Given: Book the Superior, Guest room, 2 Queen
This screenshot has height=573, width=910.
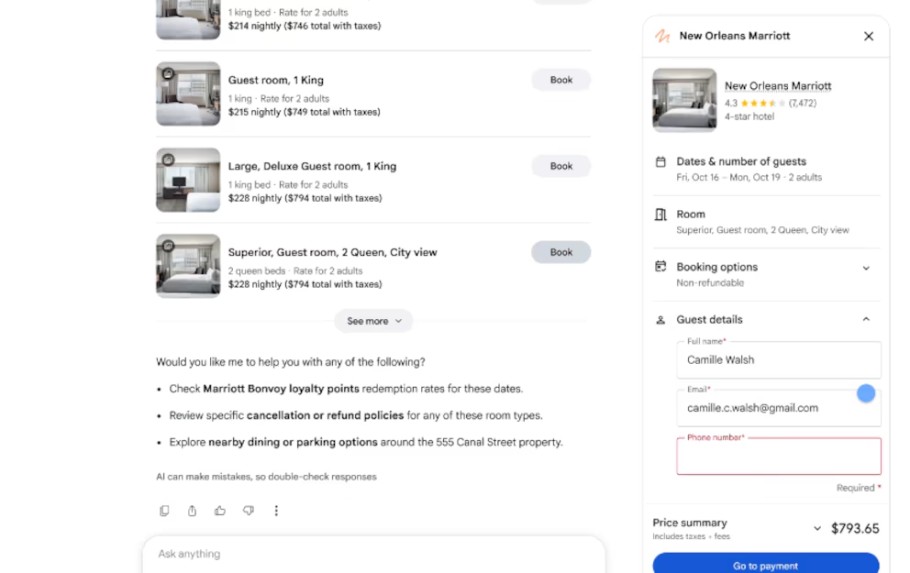Looking at the screenshot, I should click(561, 252).
